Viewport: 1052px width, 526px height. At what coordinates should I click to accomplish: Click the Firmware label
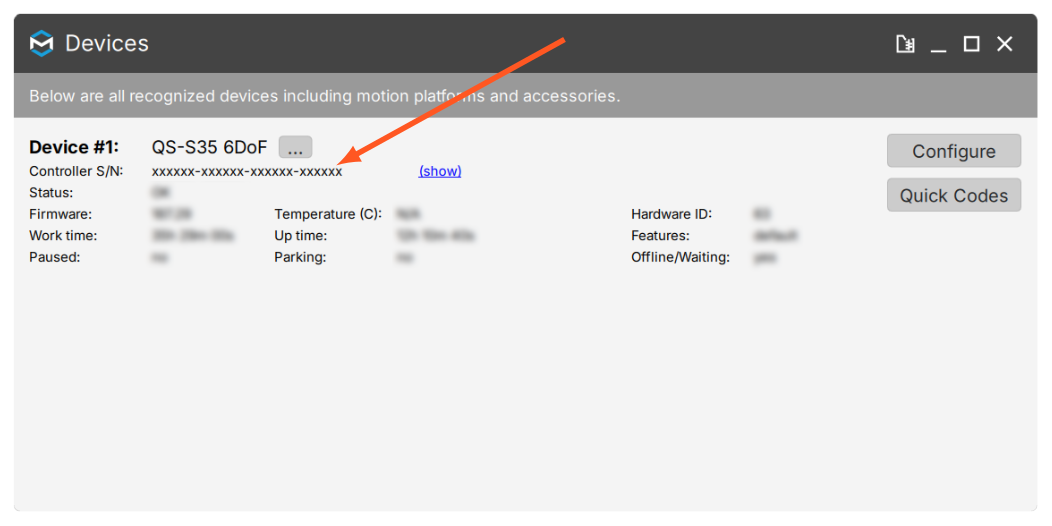point(60,215)
